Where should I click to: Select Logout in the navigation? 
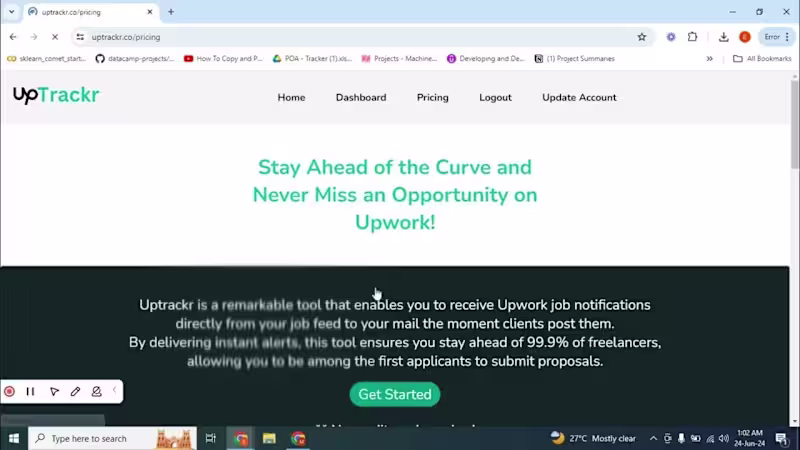[495, 97]
